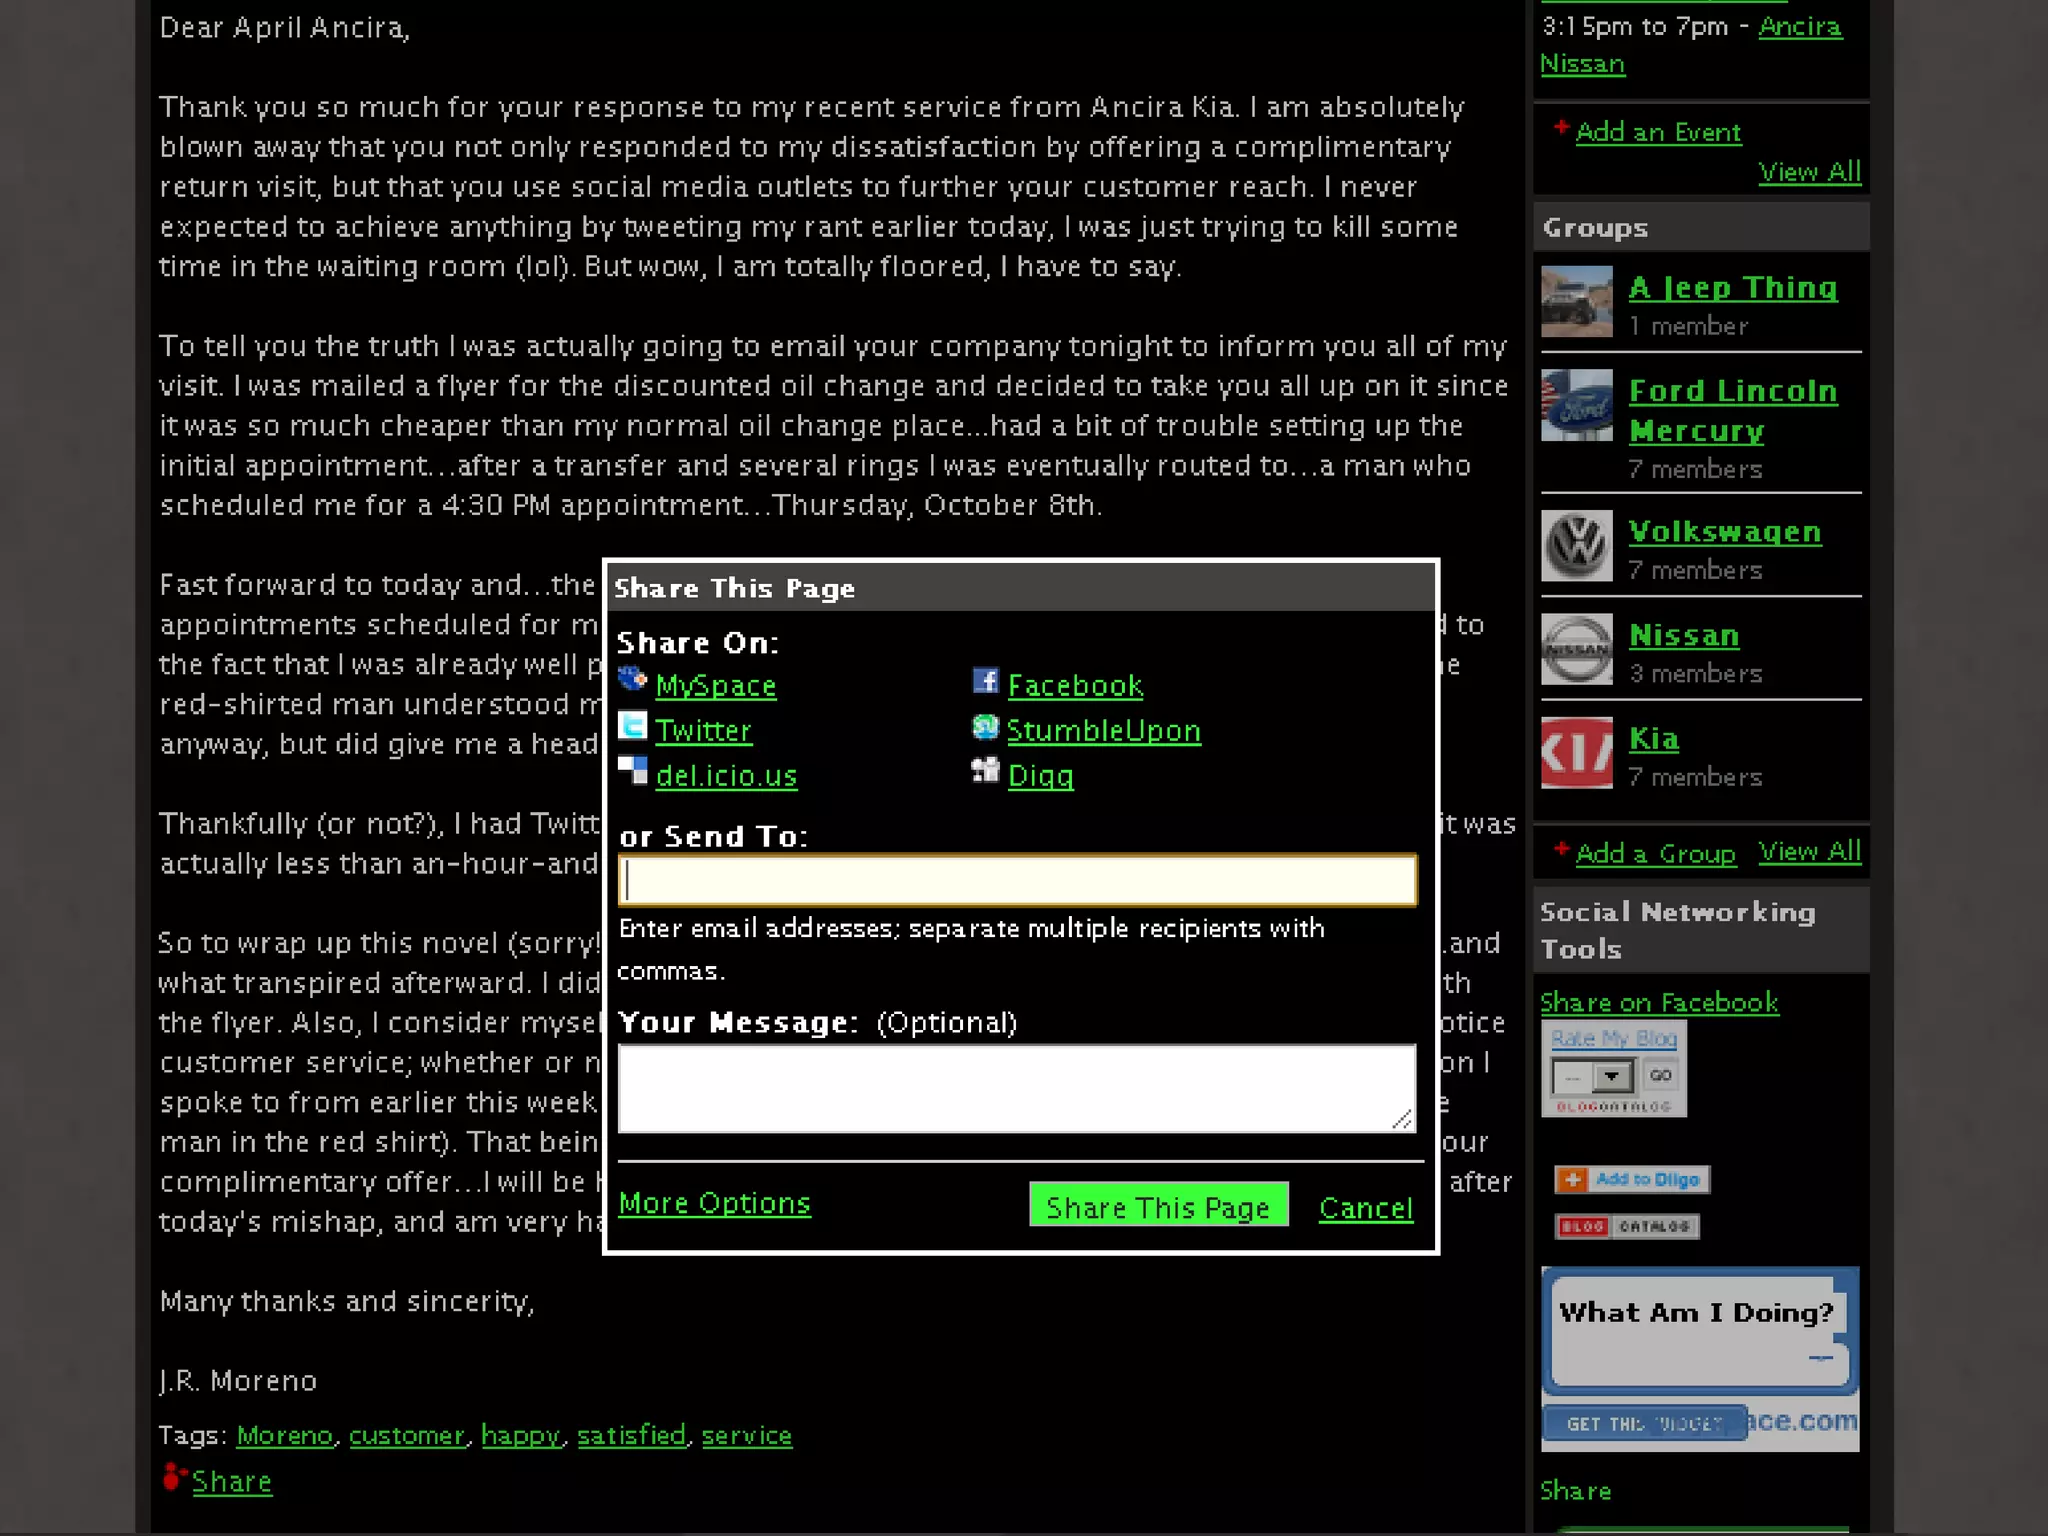Click the del.icio.us icon

pyautogui.click(x=632, y=771)
